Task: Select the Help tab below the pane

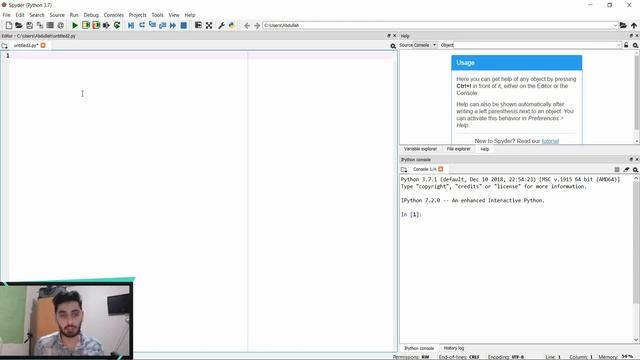Action: click(484, 149)
